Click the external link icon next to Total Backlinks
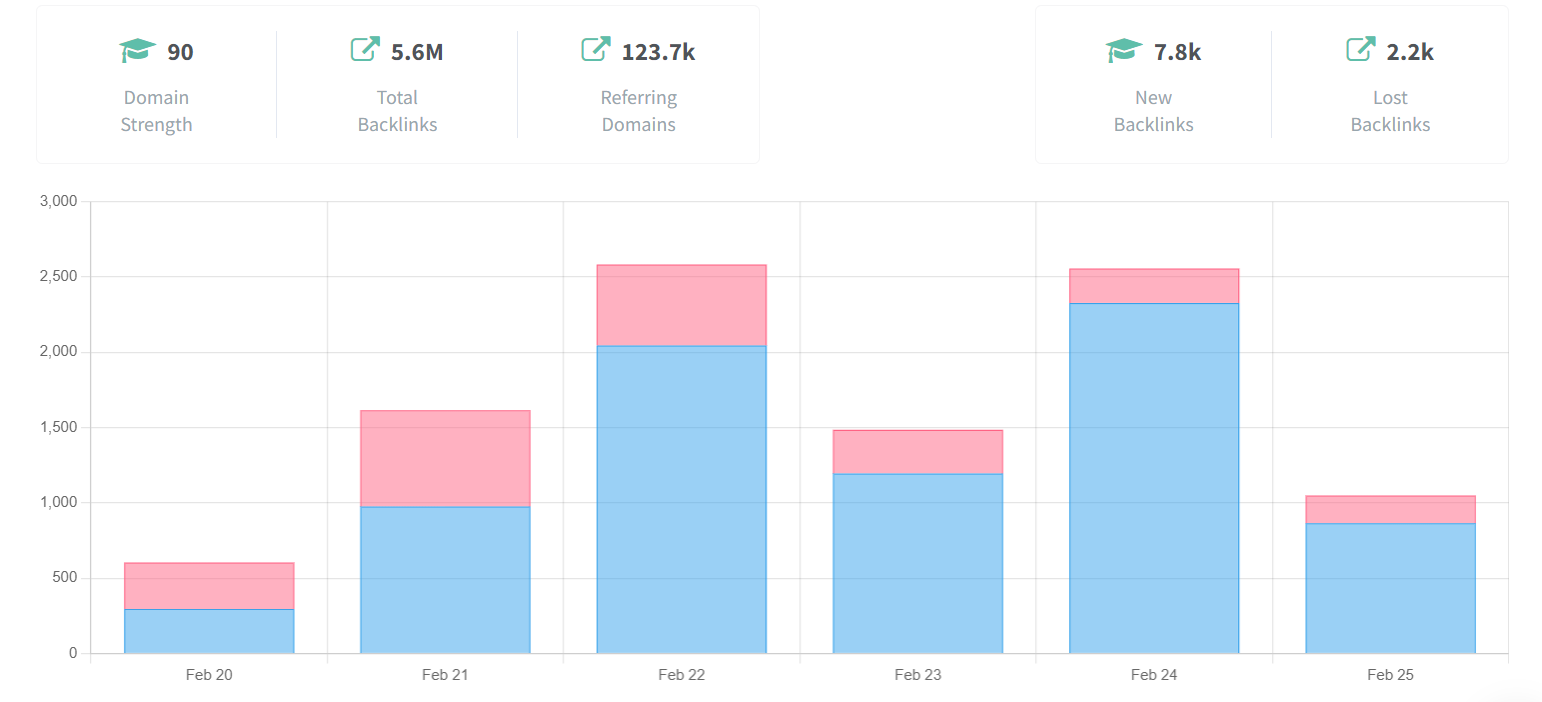Screen dimensions: 1542x702 tap(364, 48)
